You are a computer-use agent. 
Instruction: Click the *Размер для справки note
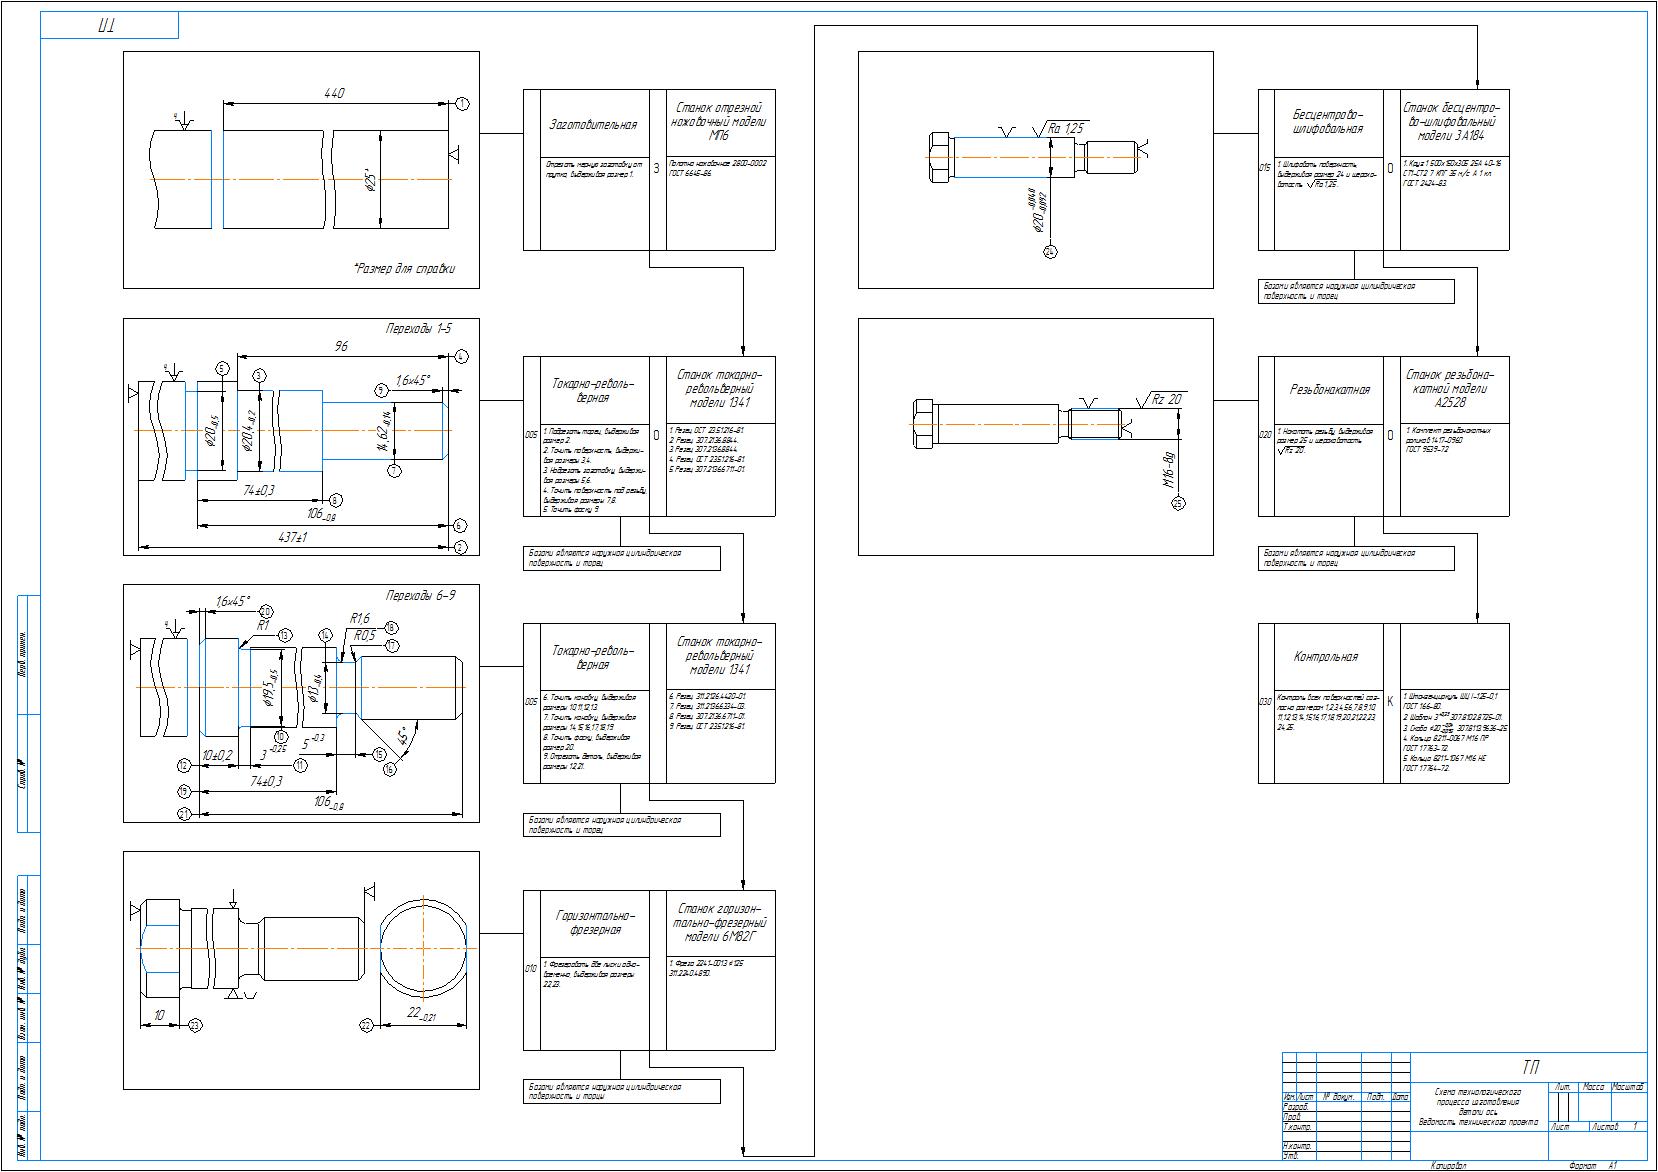pos(403,268)
